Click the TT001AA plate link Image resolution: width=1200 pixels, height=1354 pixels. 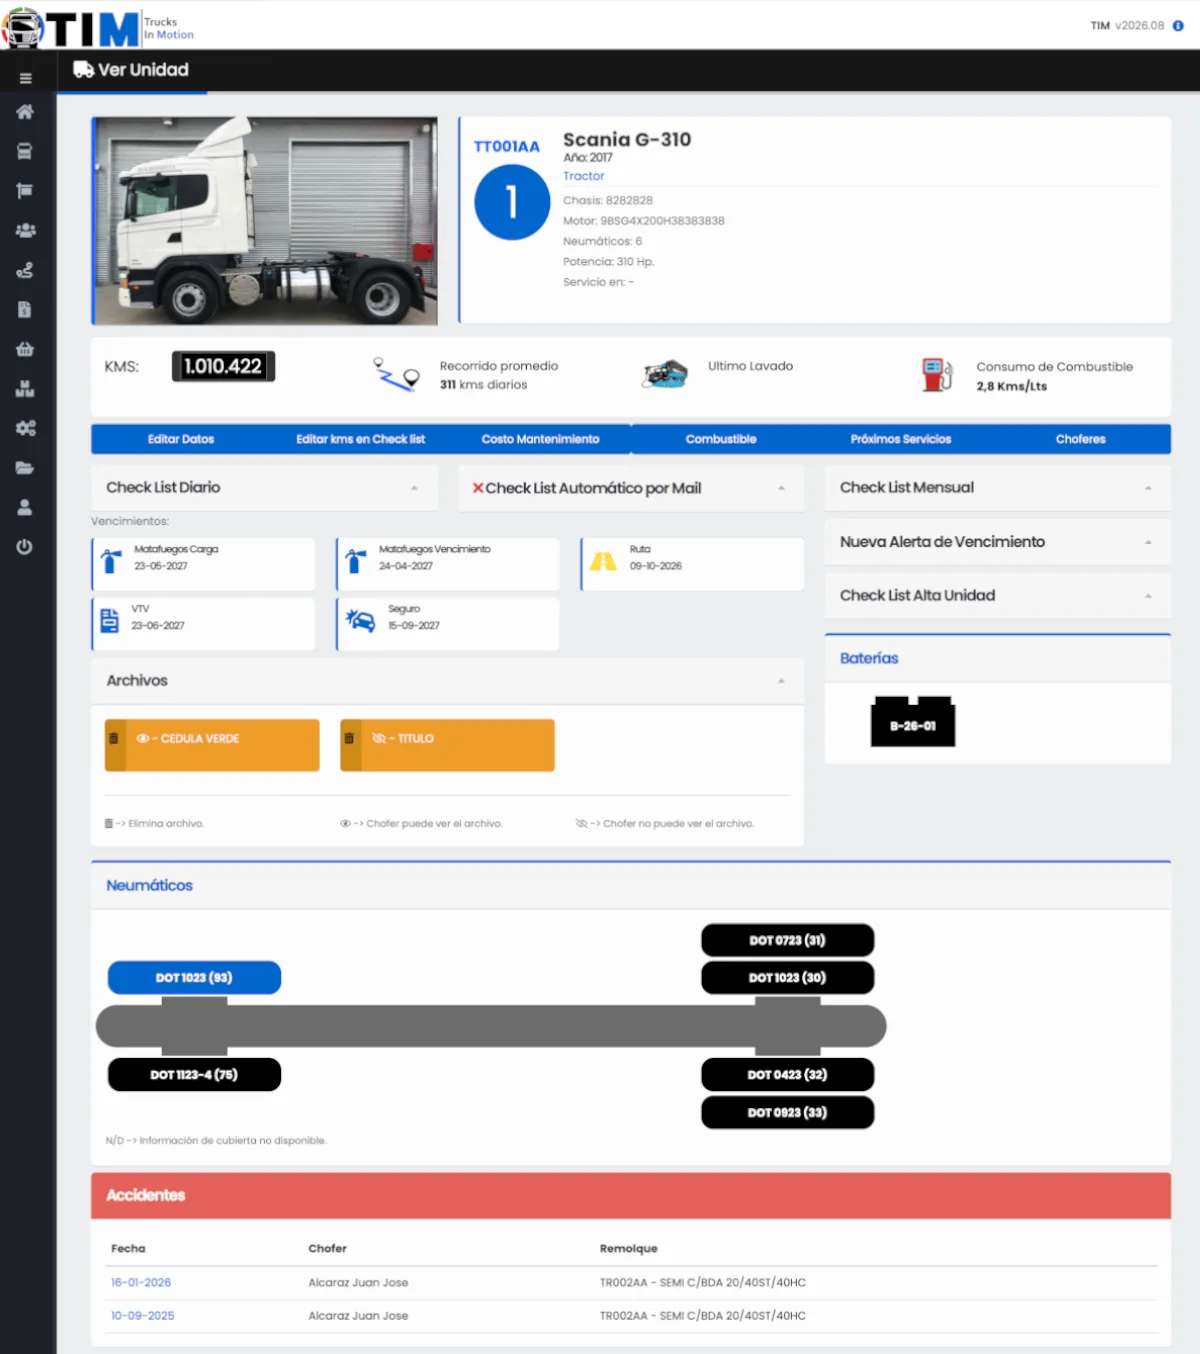tap(507, 147)
